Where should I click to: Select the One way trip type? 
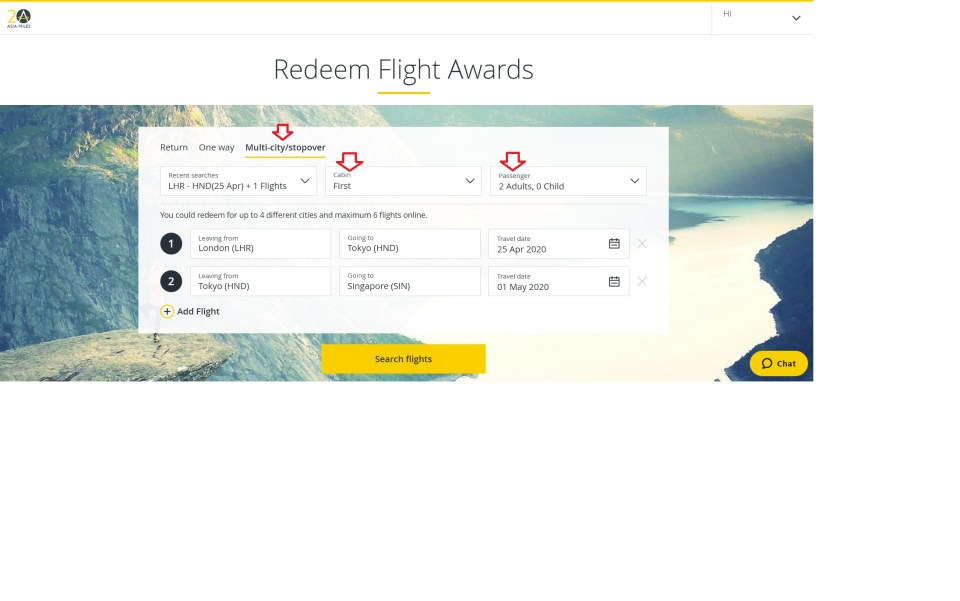[216, 148]
